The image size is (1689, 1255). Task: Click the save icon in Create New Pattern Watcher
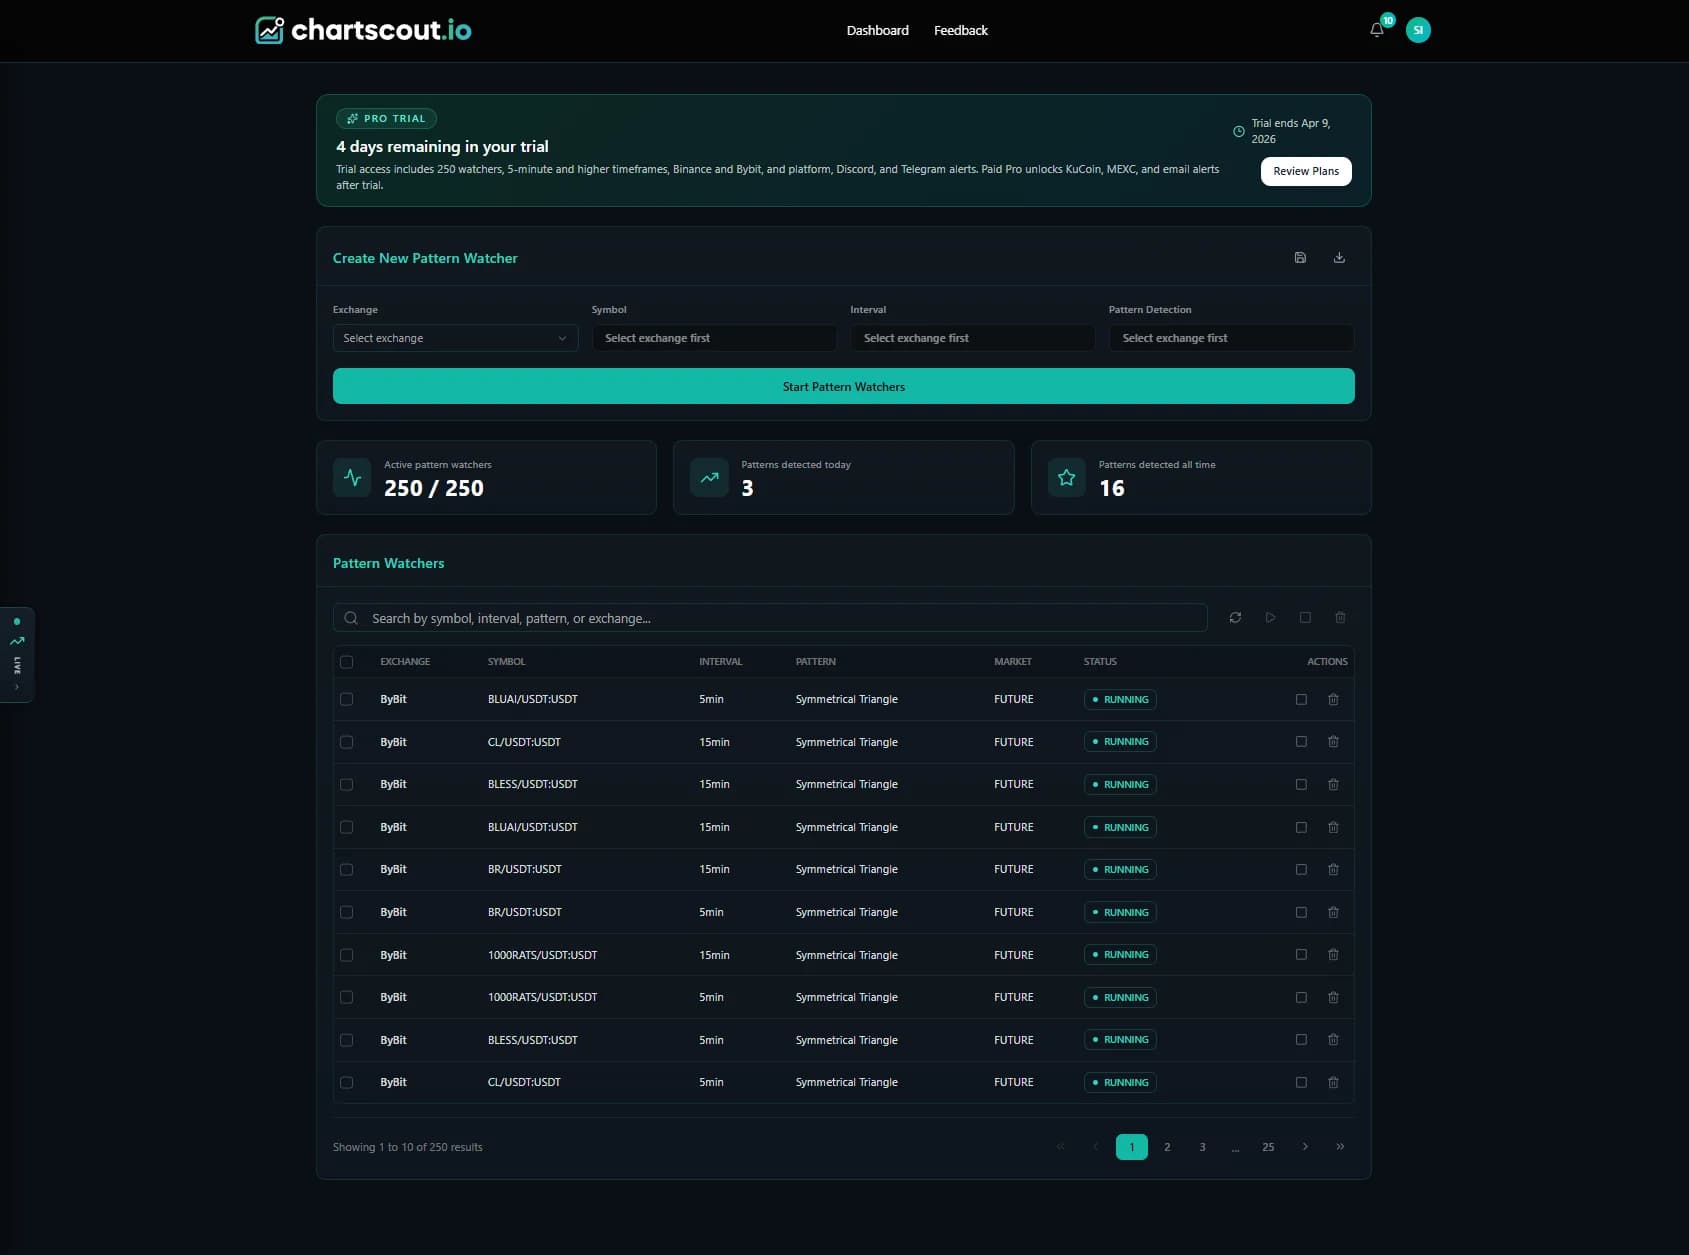pyautogui.click(x=1300, y=258)
